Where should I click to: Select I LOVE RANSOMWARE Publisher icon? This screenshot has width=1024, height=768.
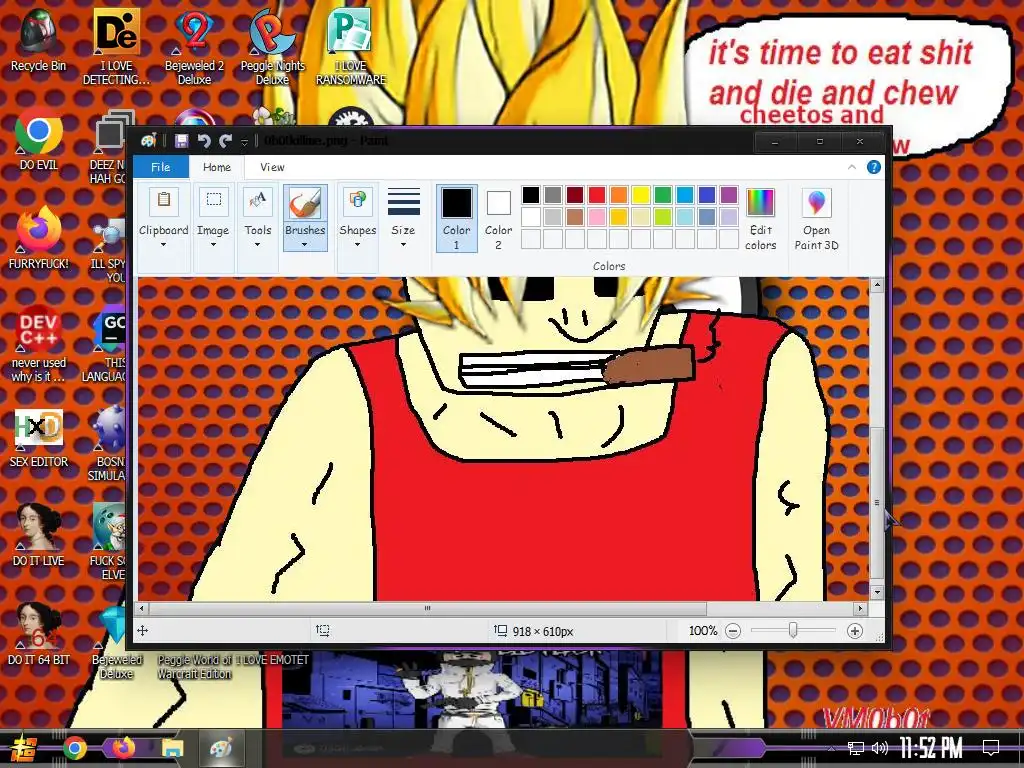(x=351, y=47)
